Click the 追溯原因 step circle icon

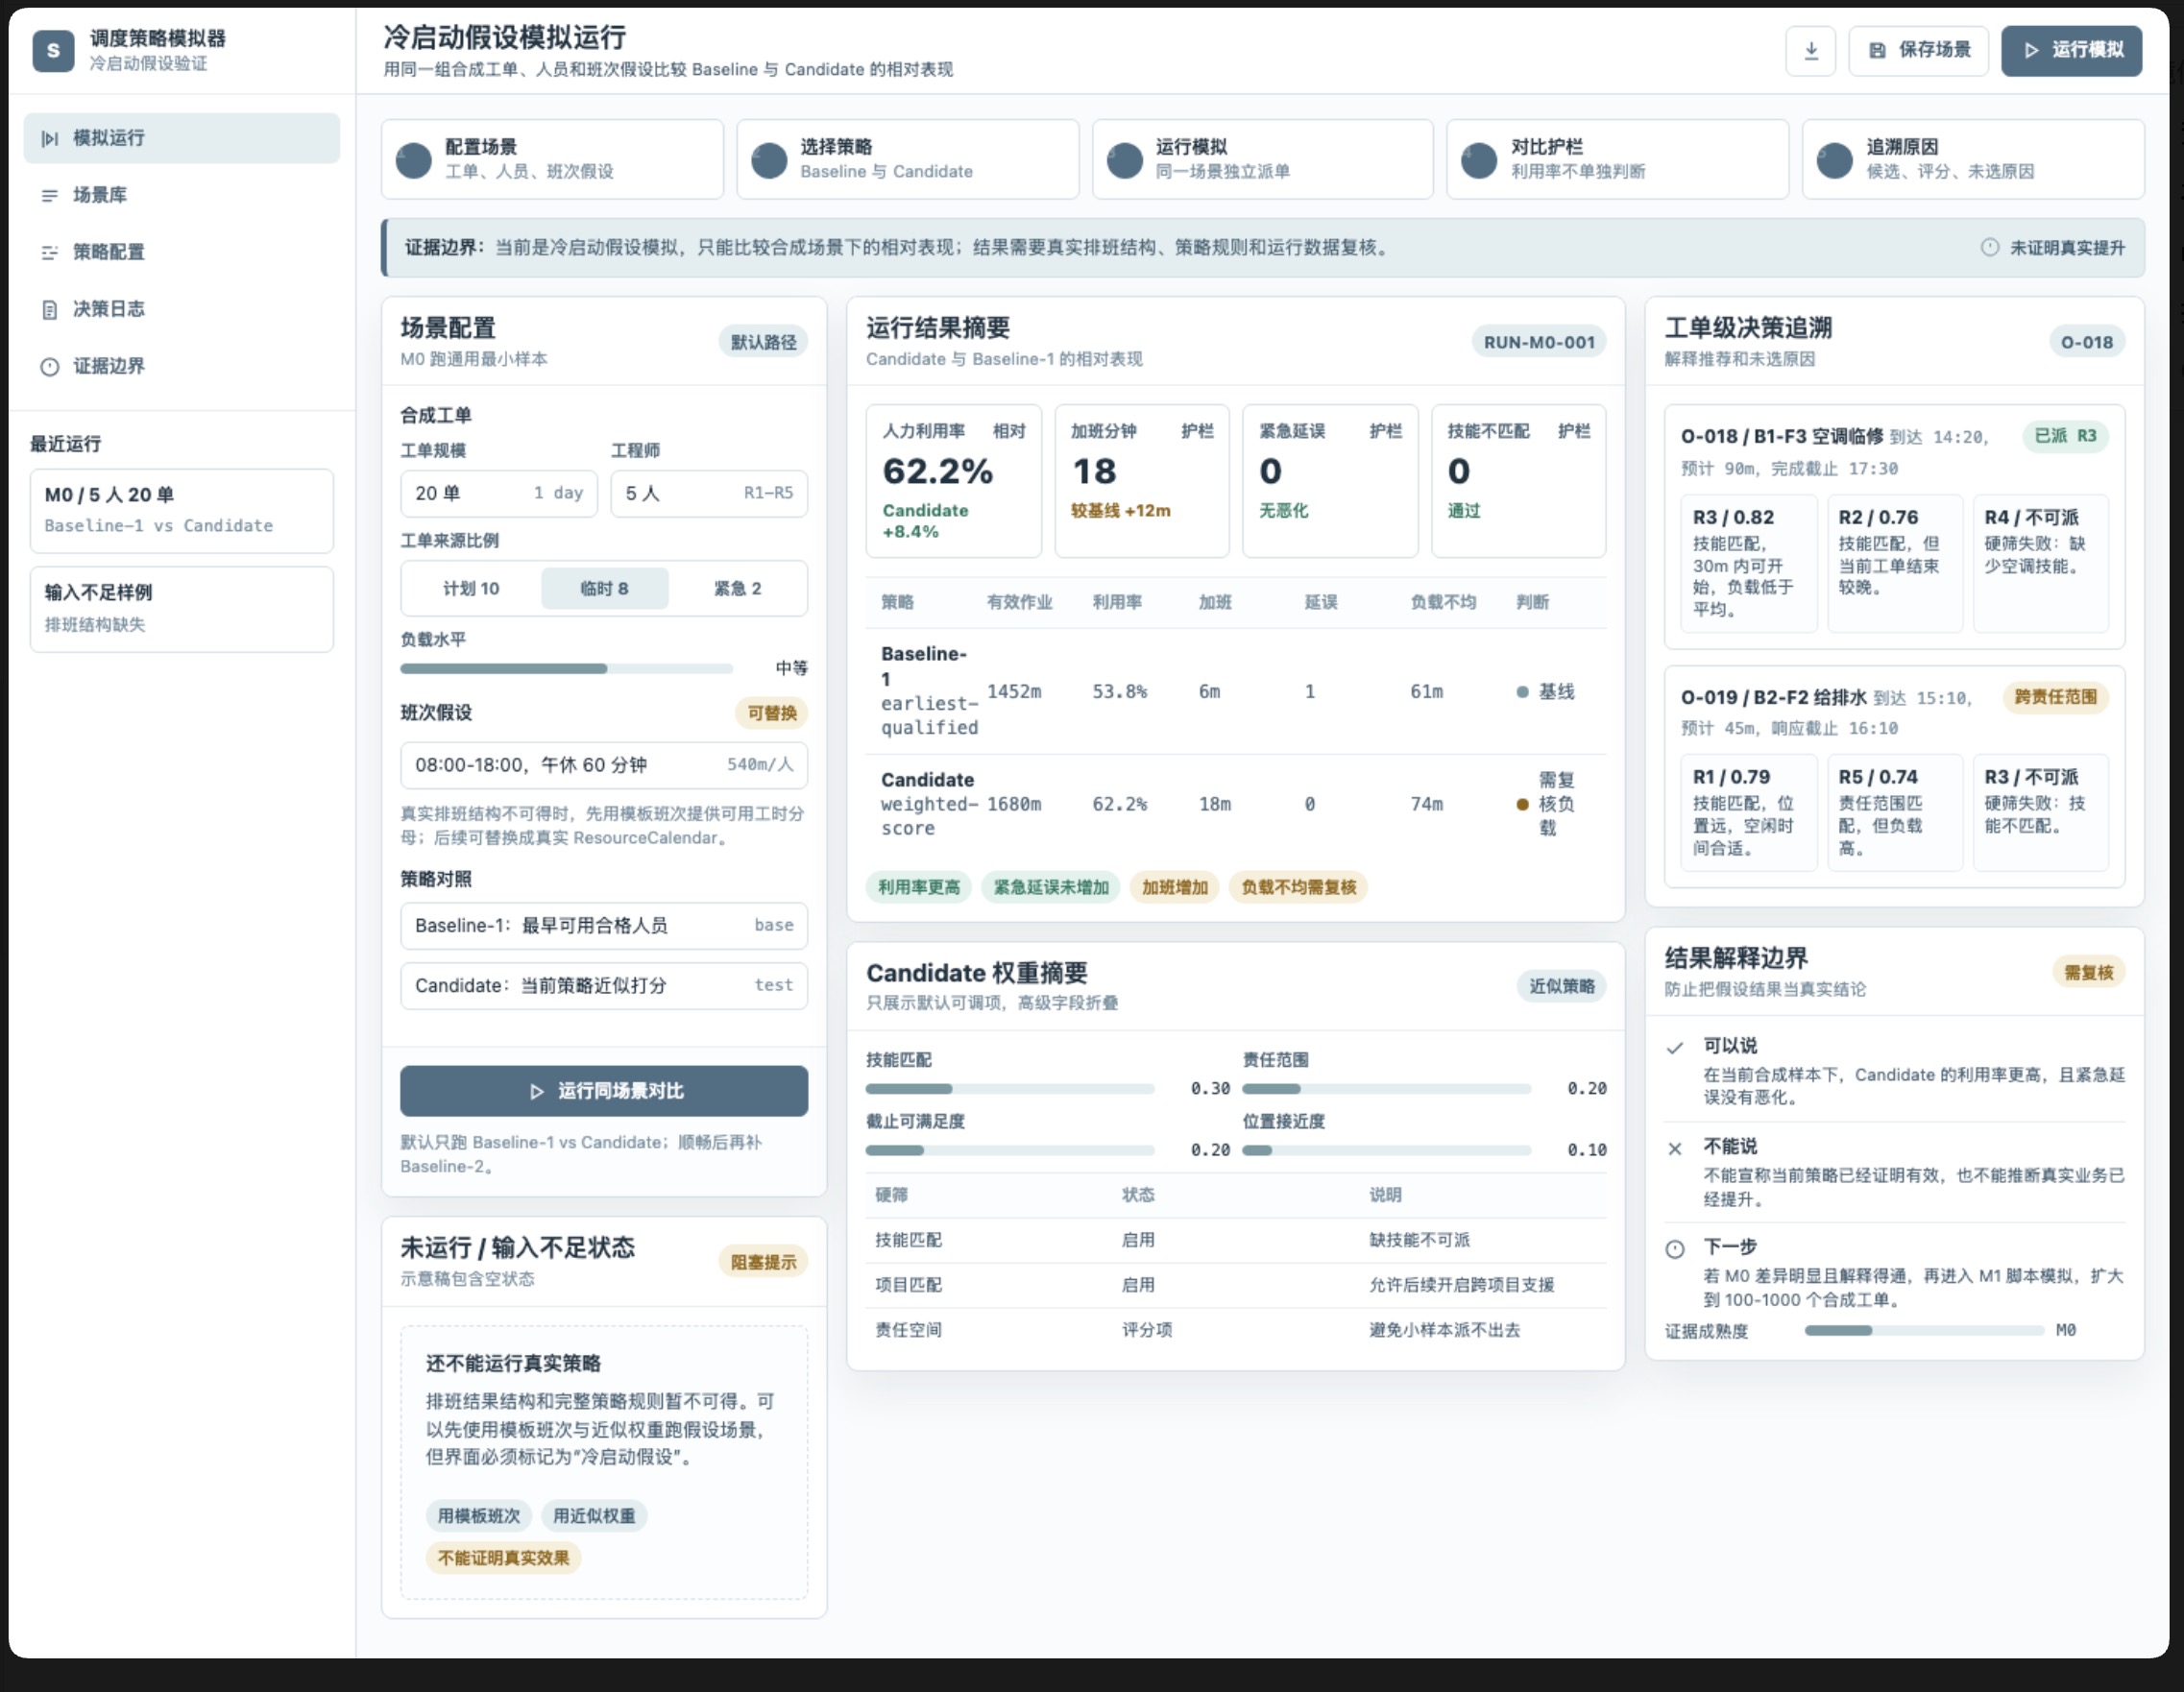1834,160
